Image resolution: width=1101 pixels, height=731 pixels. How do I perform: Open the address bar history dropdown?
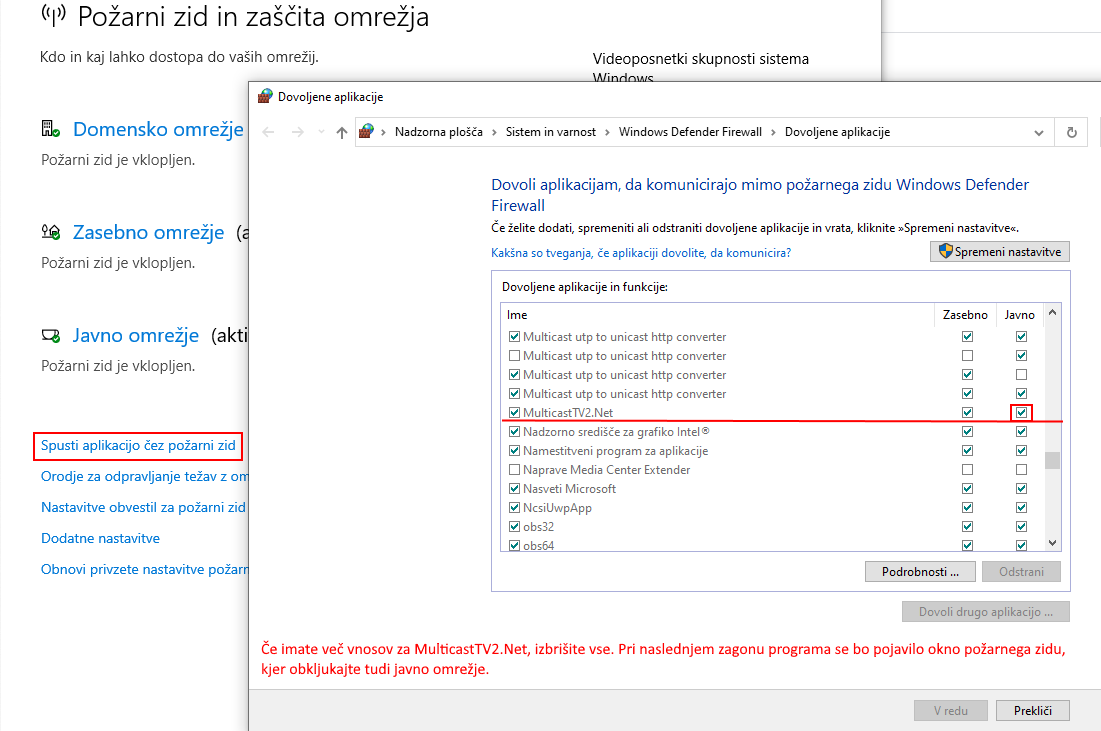click(x=1039, y=132)
